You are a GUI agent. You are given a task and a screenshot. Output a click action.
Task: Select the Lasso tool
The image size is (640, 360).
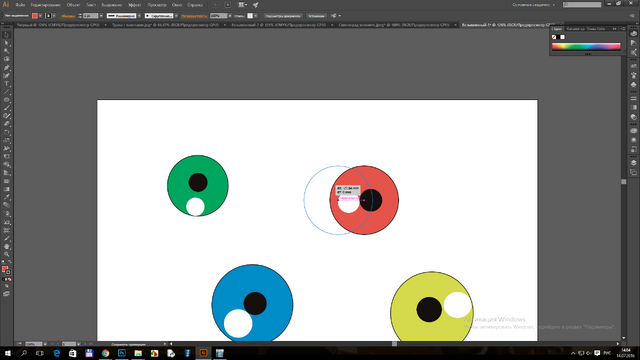(x=6, y=60)
